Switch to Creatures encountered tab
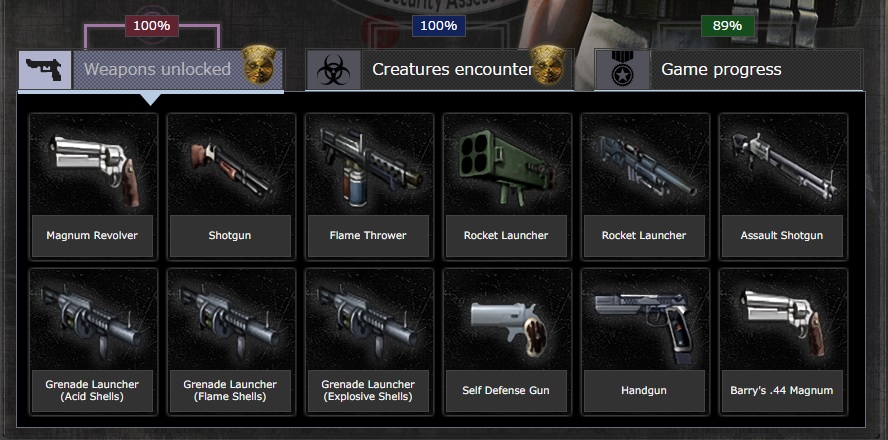The width and height of the screenshot is (888, 440). pyautogui.click(x=439, y=70)
